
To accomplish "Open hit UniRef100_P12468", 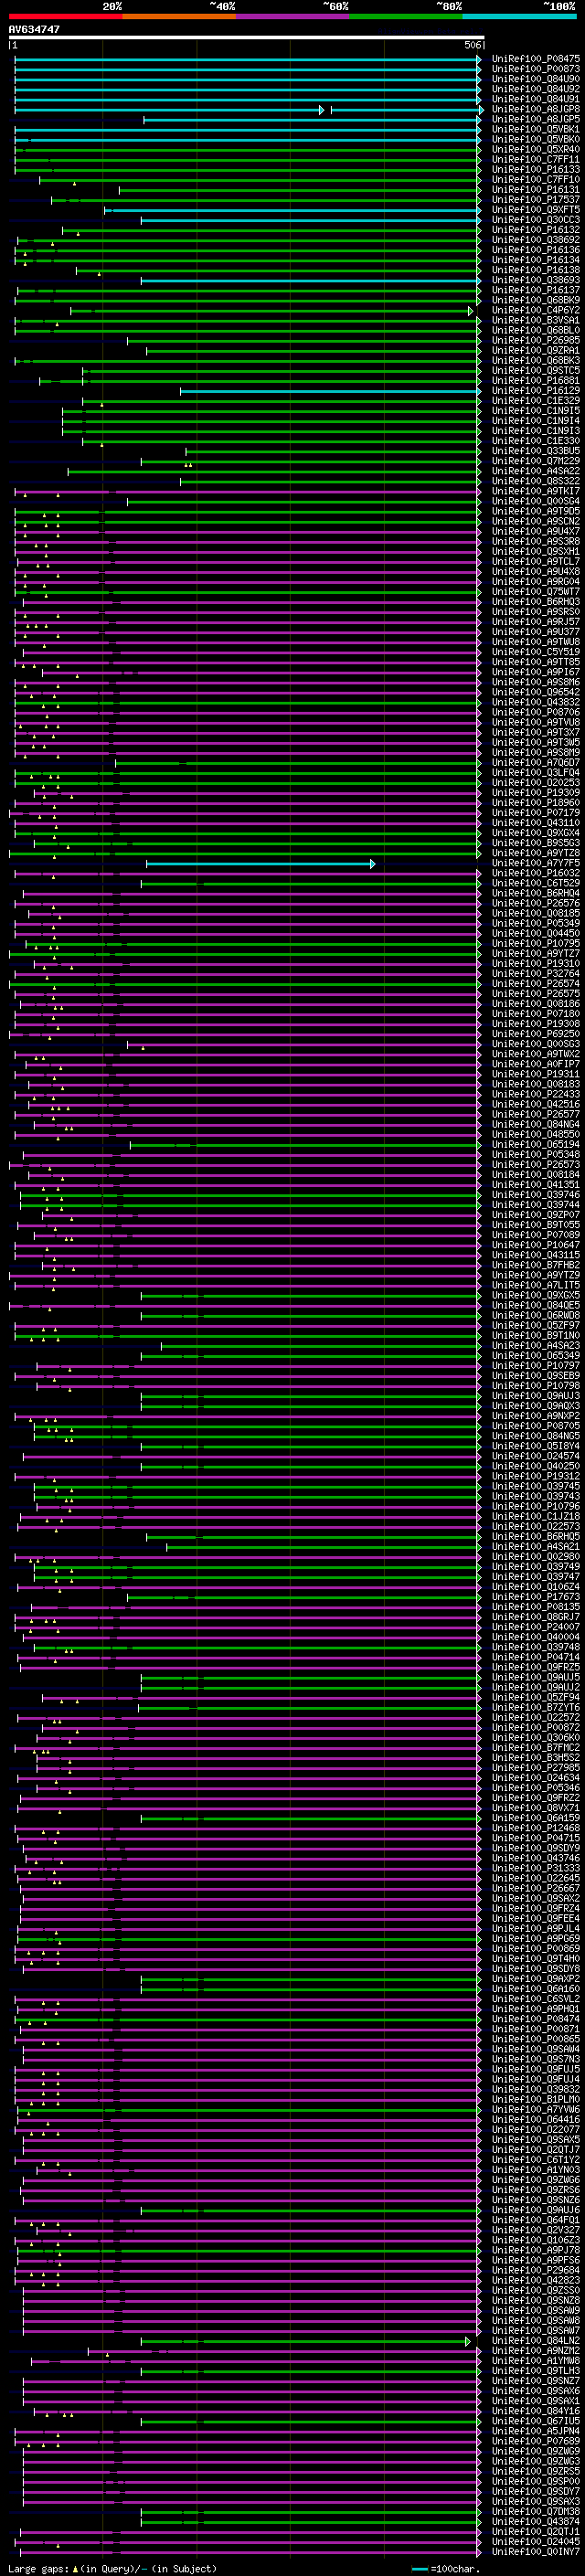I will 536,1828.
